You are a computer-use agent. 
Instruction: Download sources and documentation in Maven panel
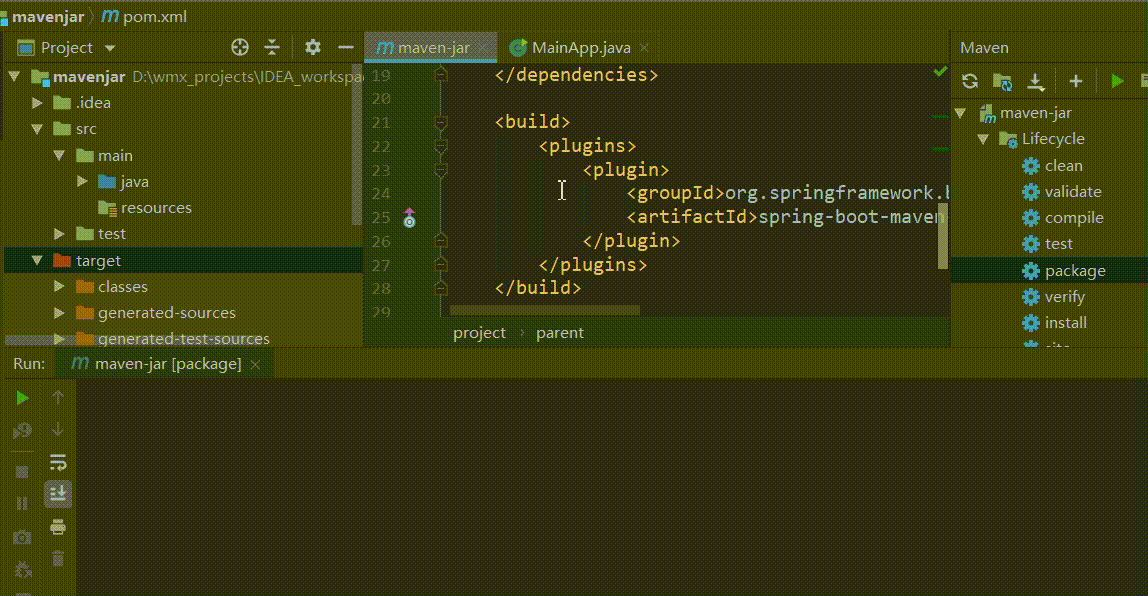point(1036,81)
